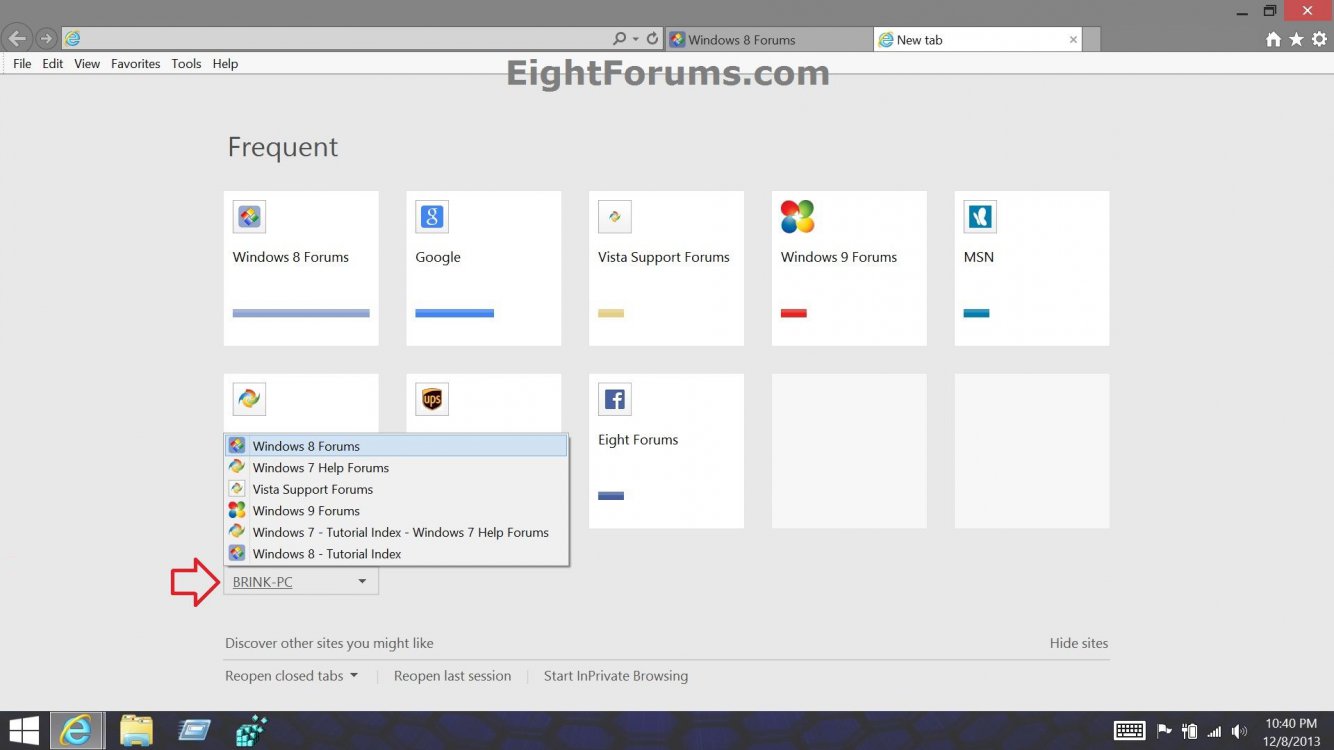This screenshot has height=750, width=1334.
Task: Launch File Explorer from the taskbar
Action: coord(136,731)
